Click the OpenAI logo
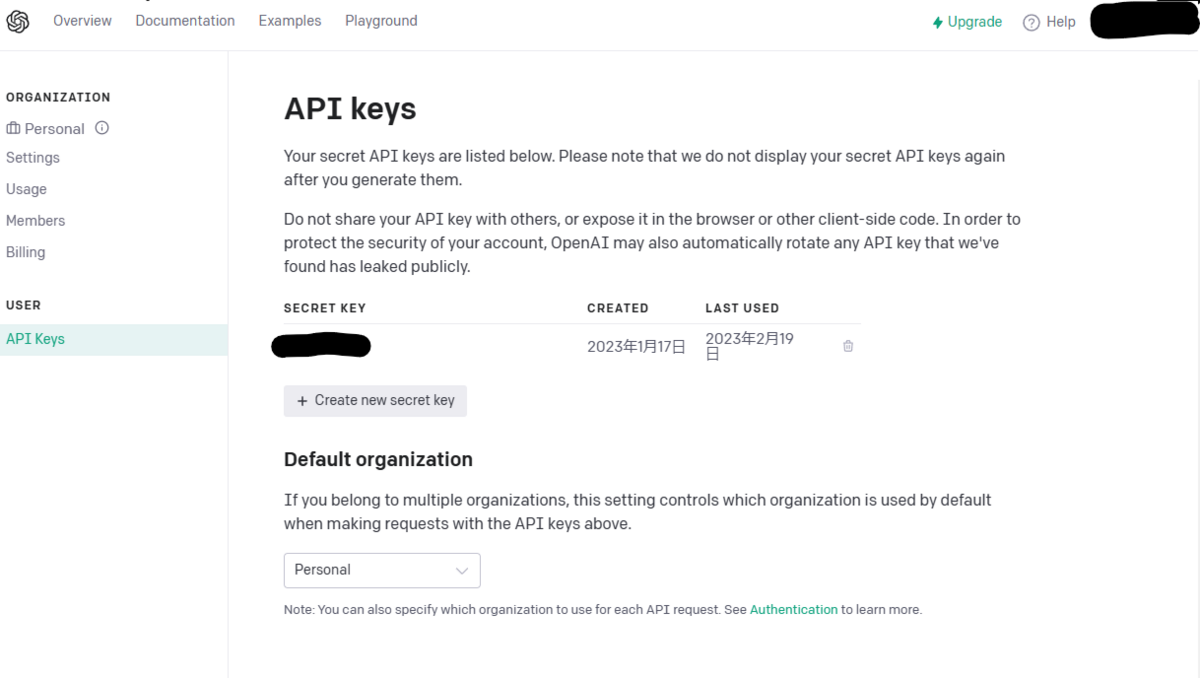The width and height of the screenshot is (1200, 678). [18, 20]
